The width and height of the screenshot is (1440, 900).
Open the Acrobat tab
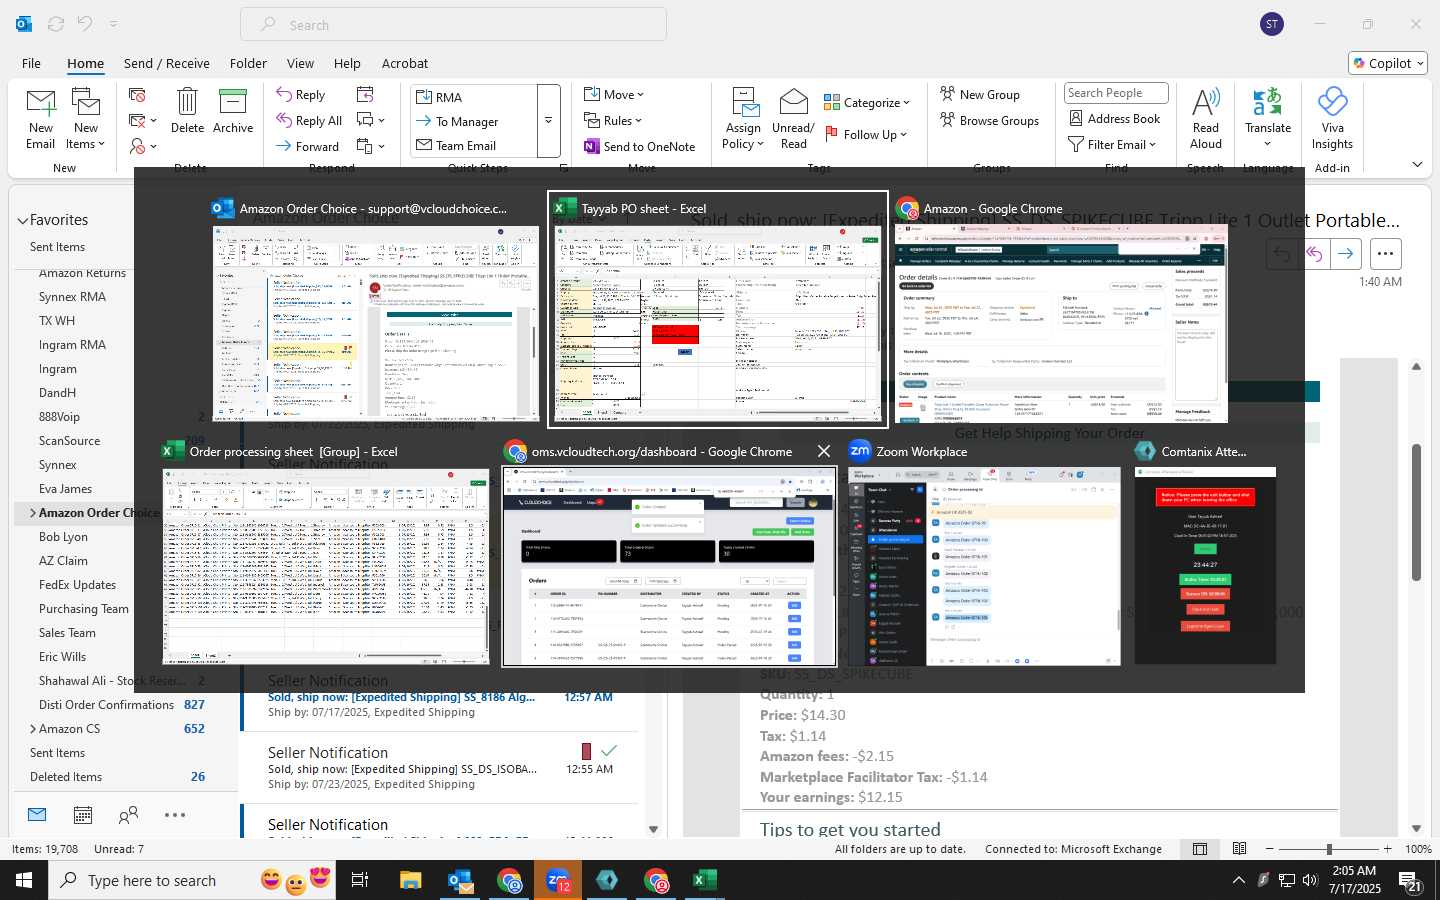coord(405,63)
